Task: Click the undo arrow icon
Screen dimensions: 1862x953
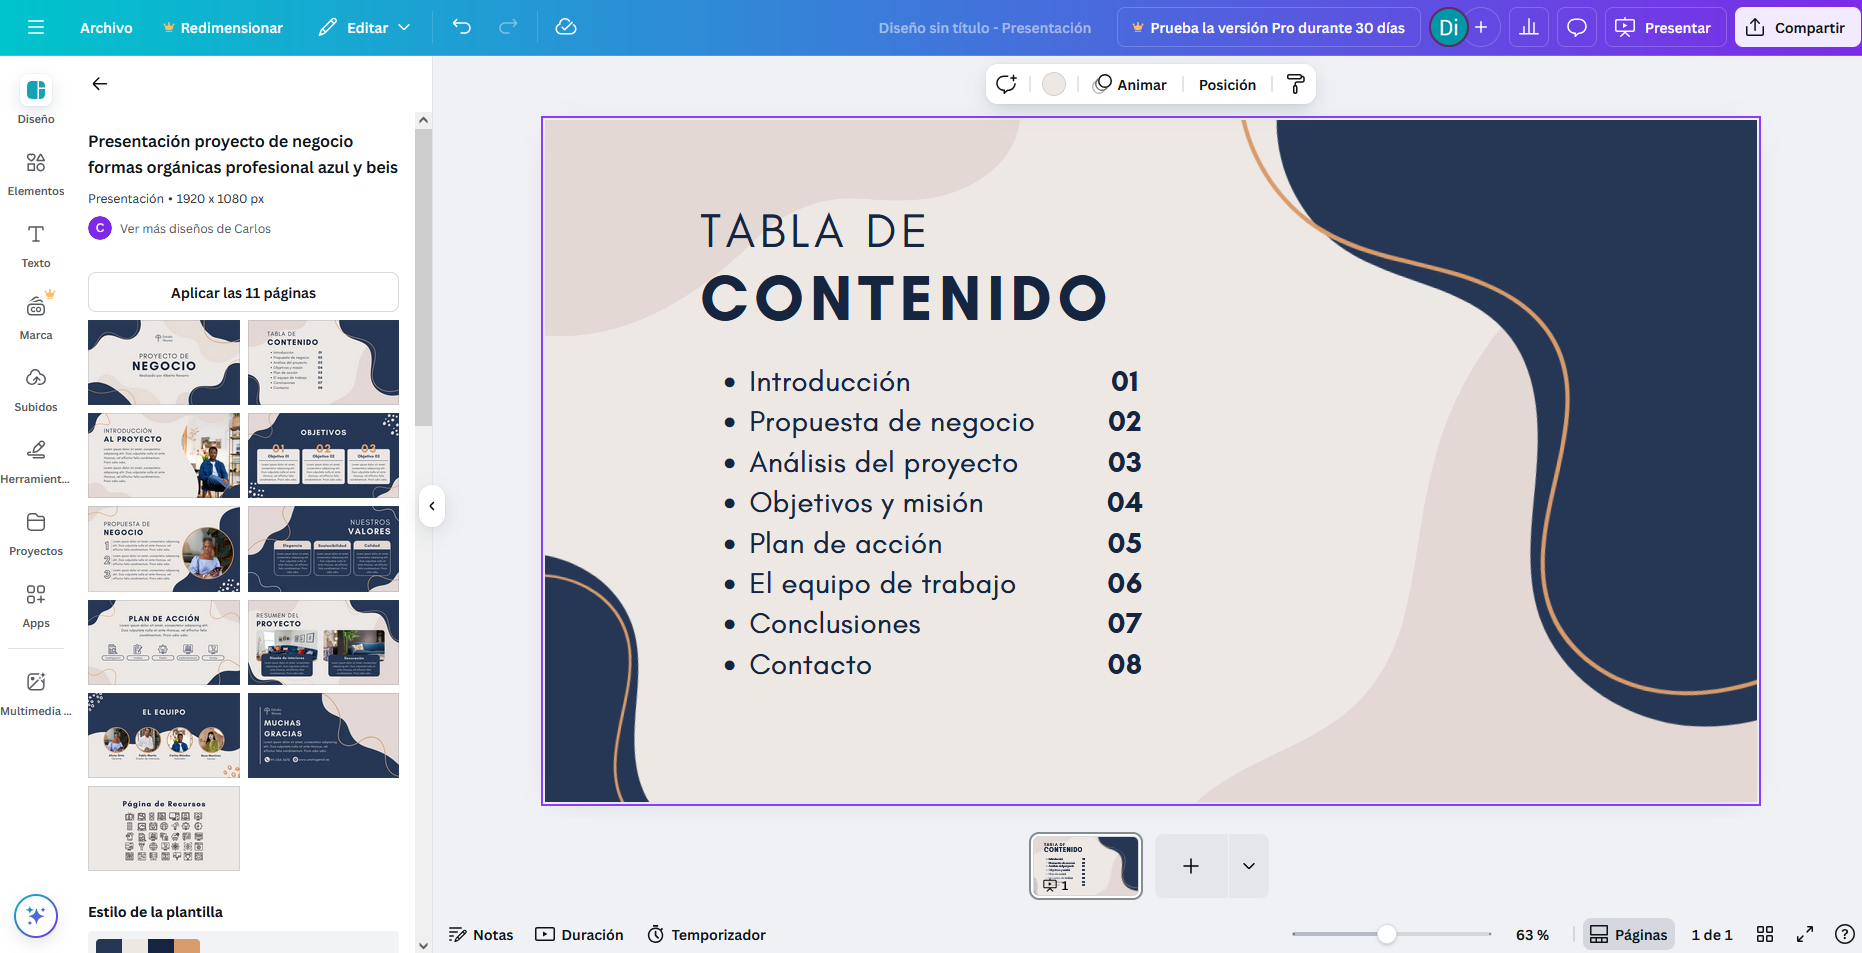Action: [461, 27]
